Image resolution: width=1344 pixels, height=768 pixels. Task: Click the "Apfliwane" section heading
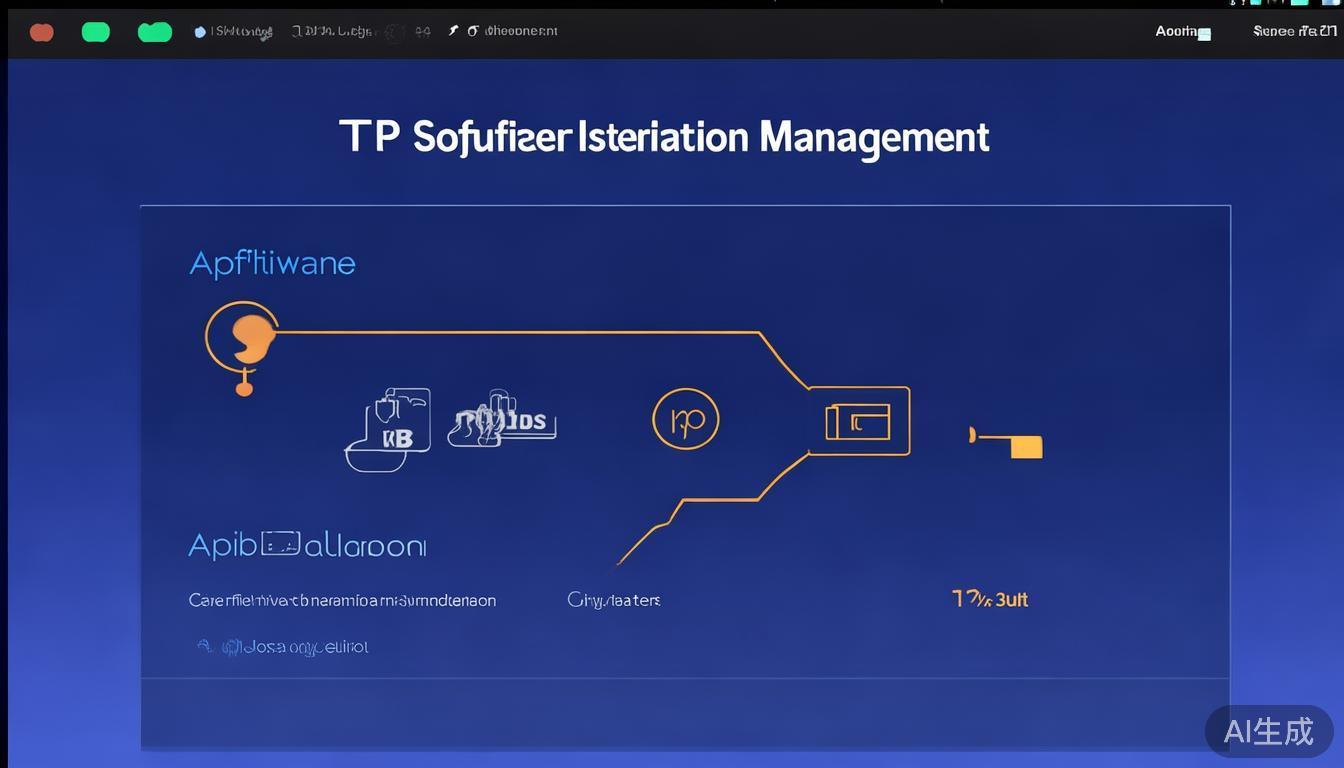coord(272,263)
